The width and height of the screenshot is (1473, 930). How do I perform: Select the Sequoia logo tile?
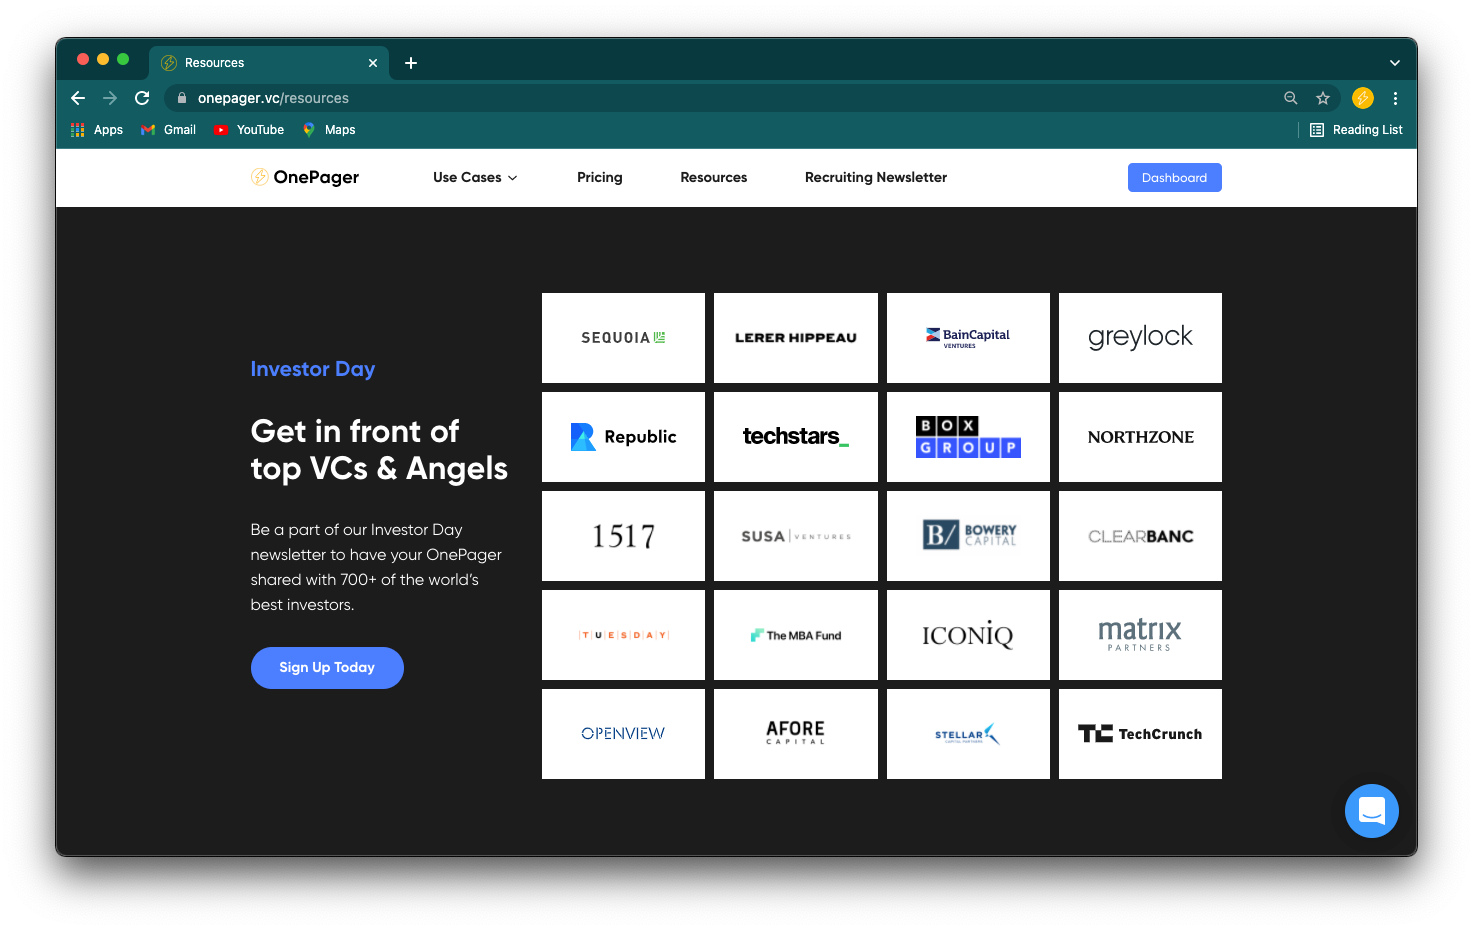coord(623,338)
